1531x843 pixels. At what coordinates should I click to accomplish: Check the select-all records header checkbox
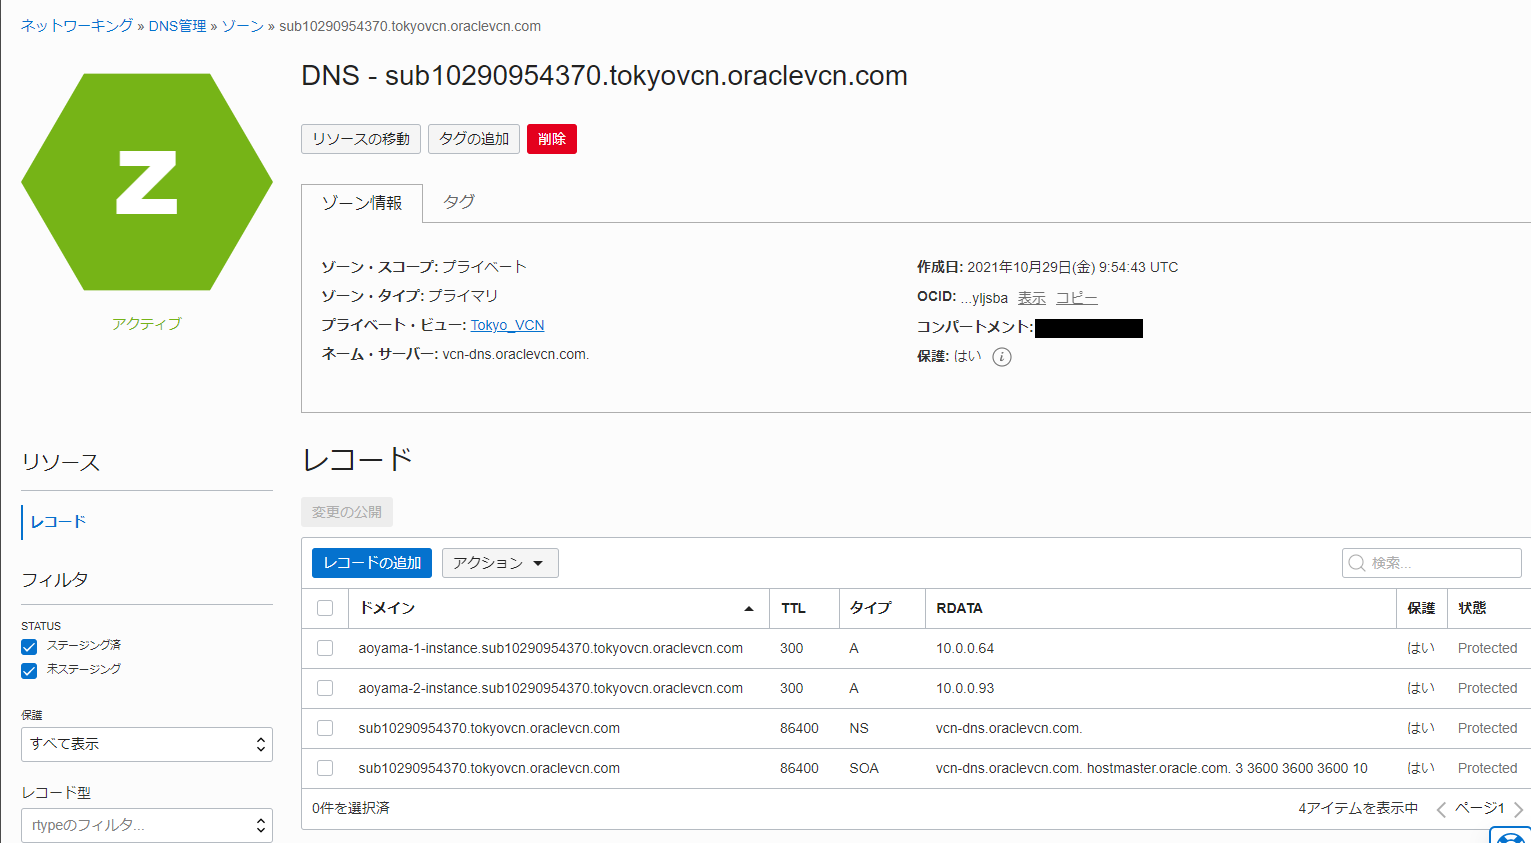[x=325, y=608]
